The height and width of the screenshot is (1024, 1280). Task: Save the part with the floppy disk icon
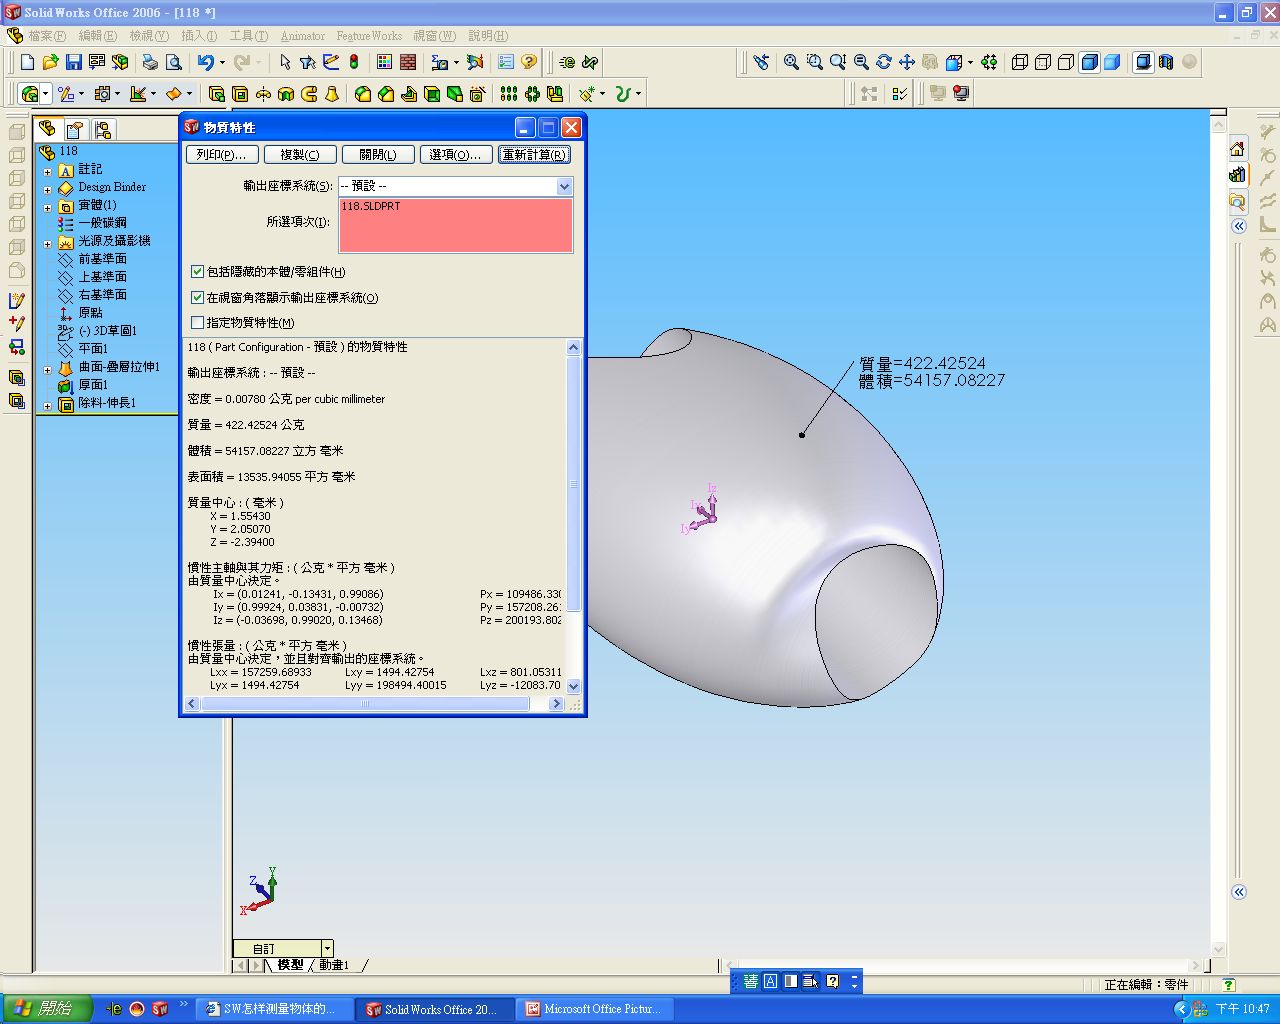[x=73, y=62]
